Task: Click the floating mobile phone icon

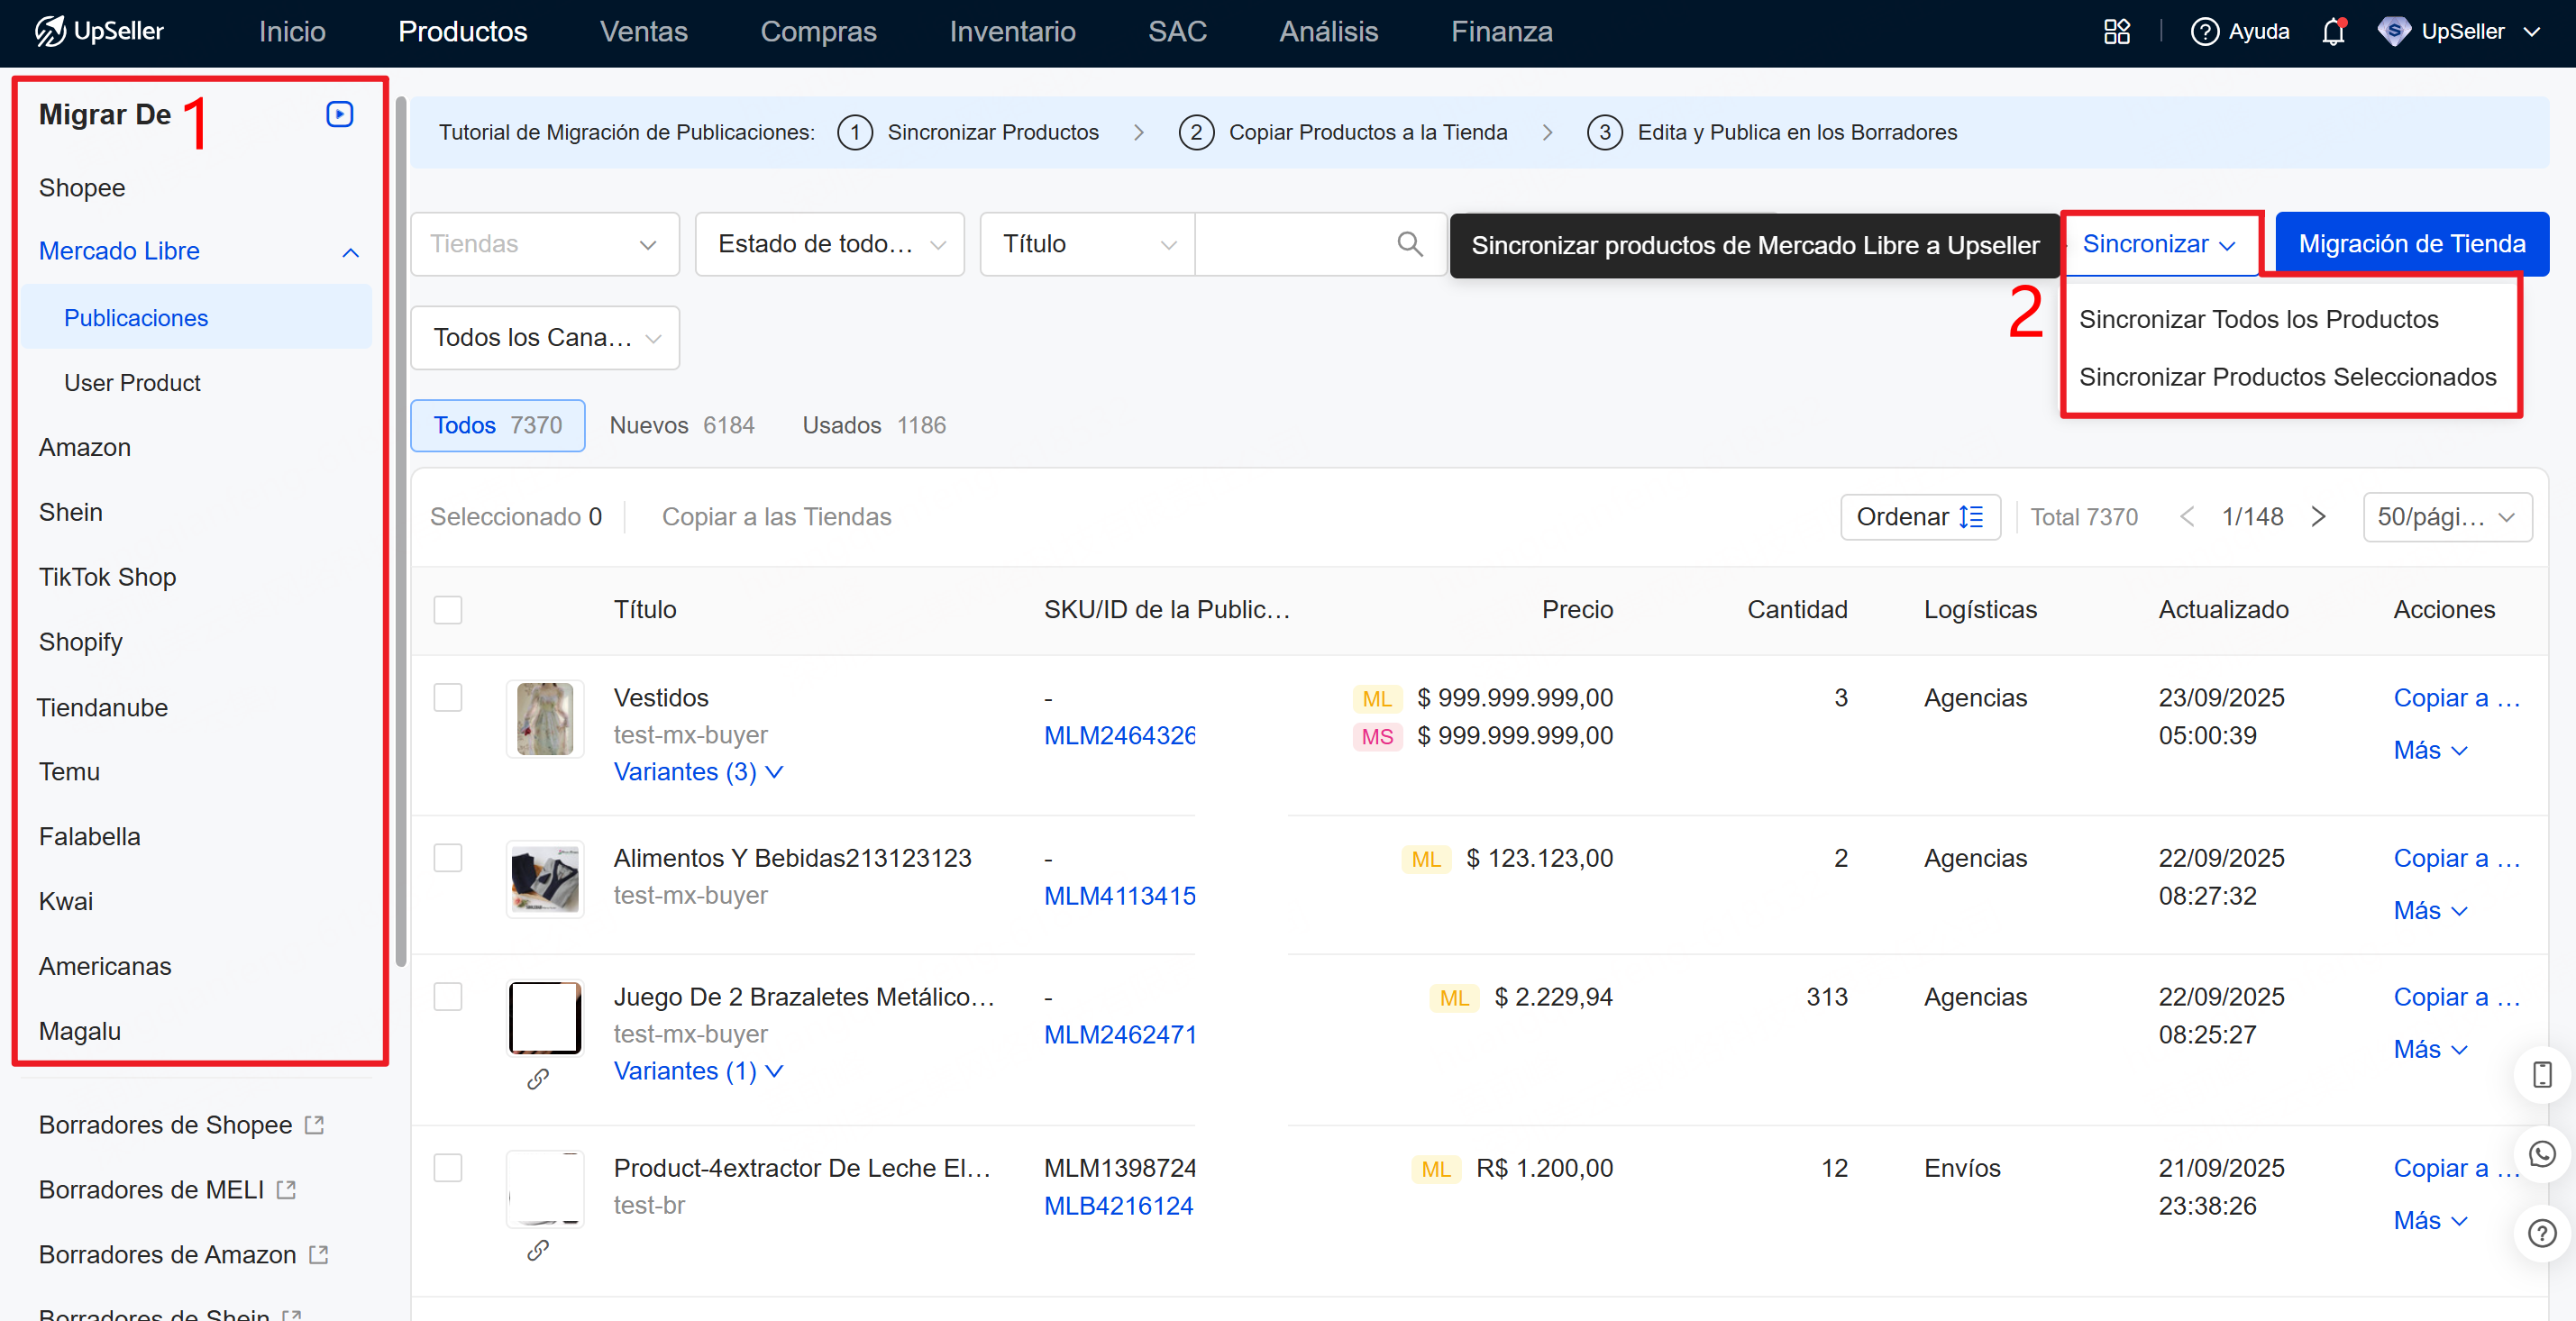Action: coord(2541,1075)
